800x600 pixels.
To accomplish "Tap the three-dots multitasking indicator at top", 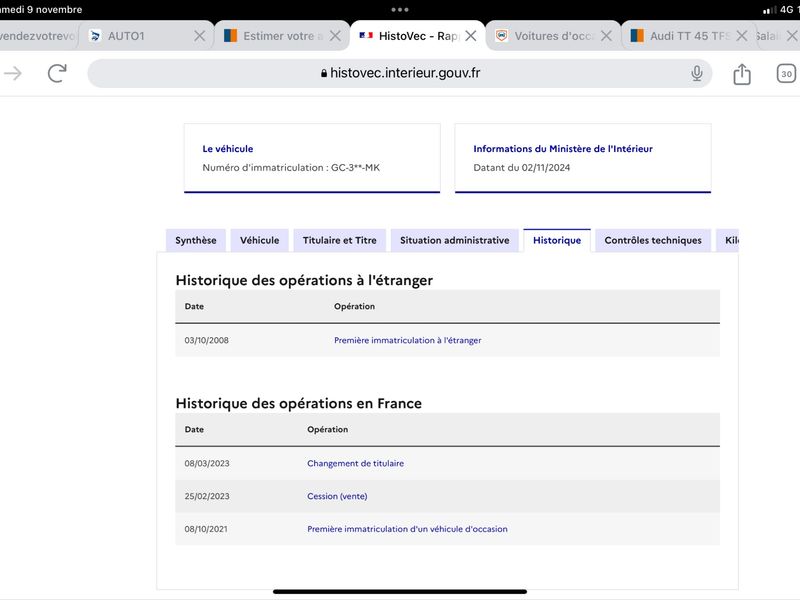I will point(400,9).
